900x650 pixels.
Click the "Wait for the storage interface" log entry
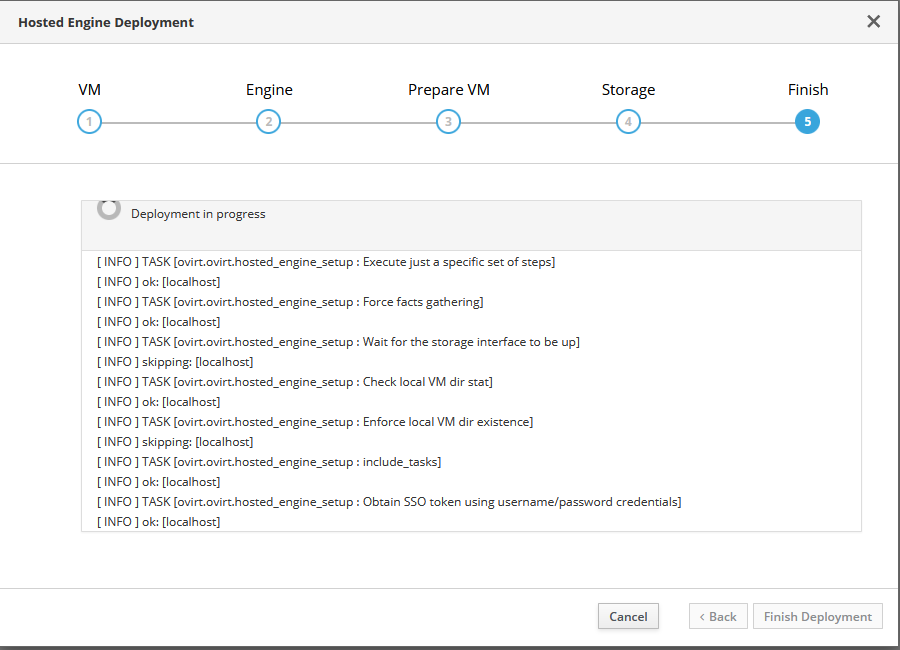pos(338,342)
